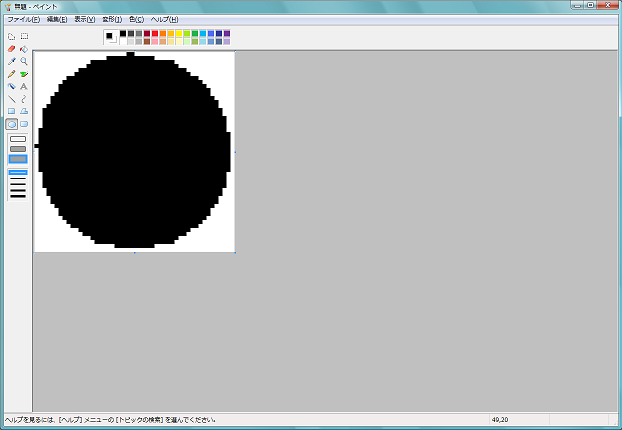Select the Free-Form Select tool
Screen dimensions: 622x430
coord(11,36)
